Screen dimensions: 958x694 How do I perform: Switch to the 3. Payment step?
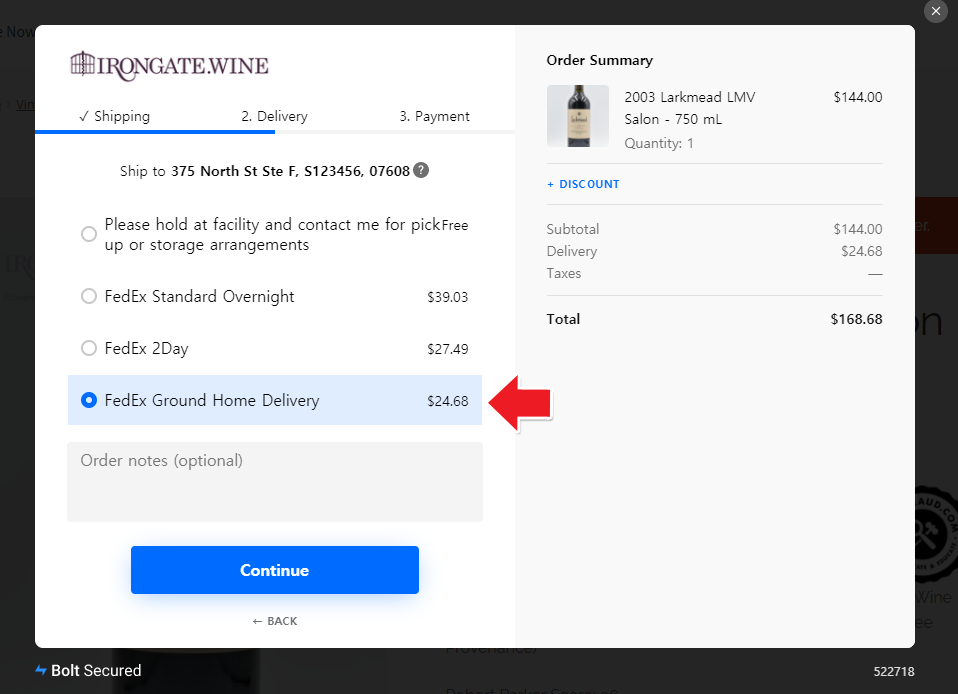coord(434,116)
